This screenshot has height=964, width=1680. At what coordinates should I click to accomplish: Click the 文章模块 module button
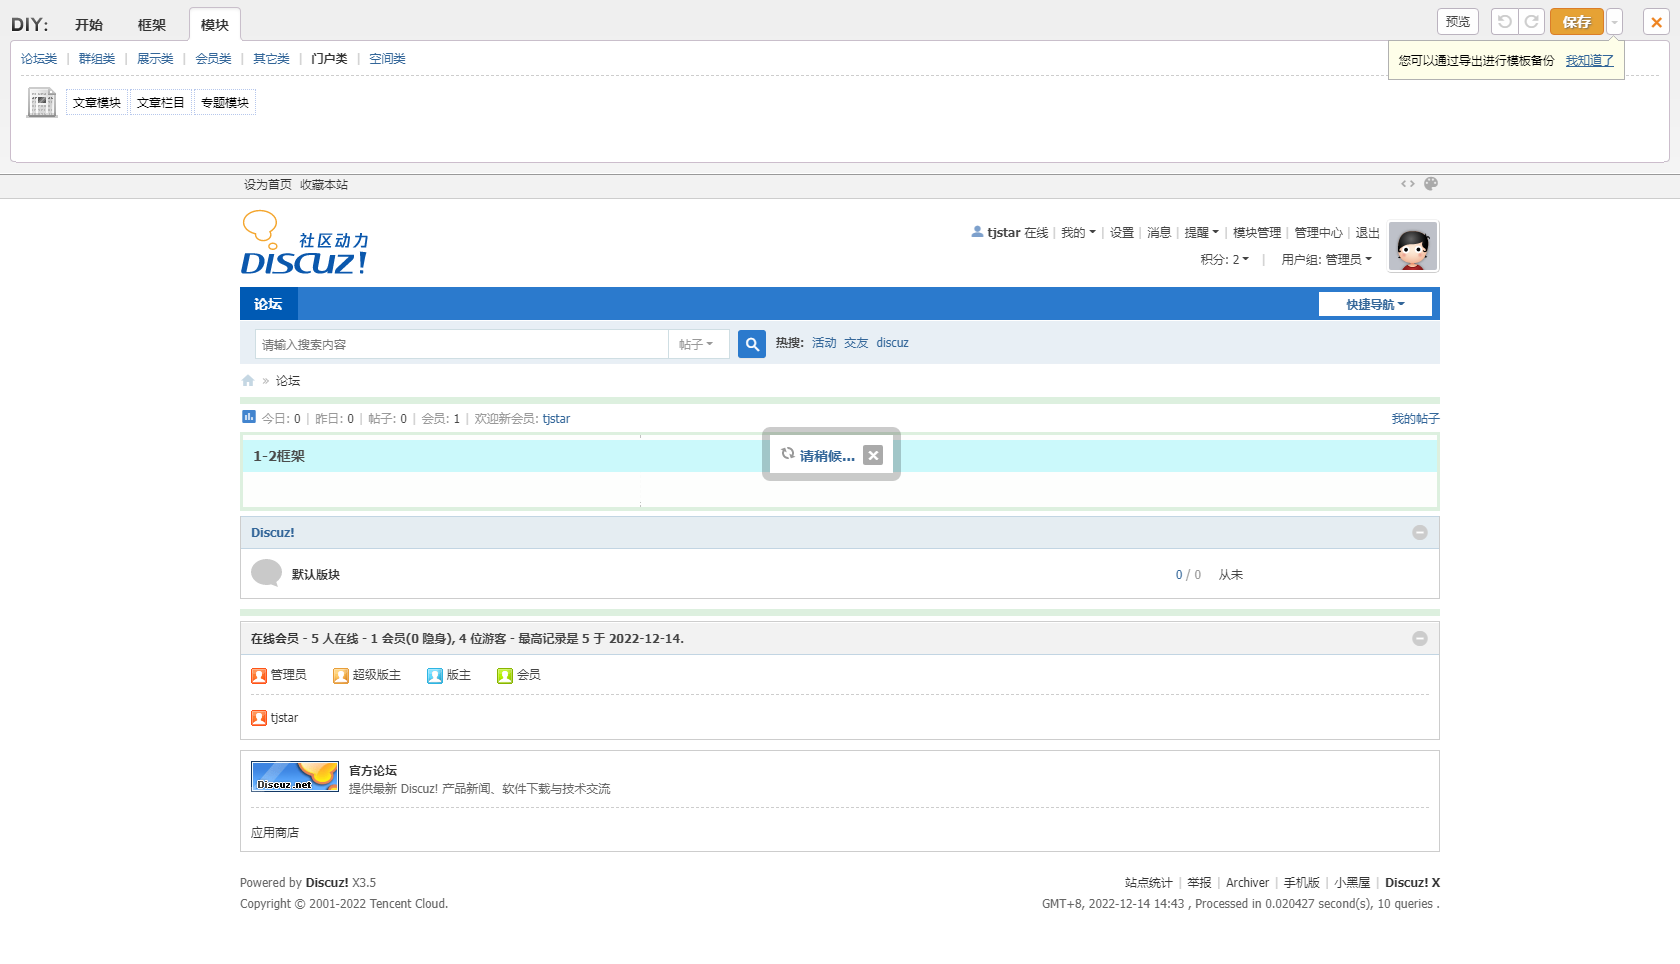(97, 103)
